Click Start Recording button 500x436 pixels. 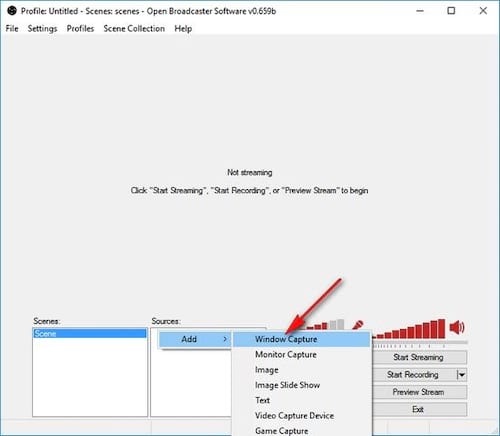[413, 375]
